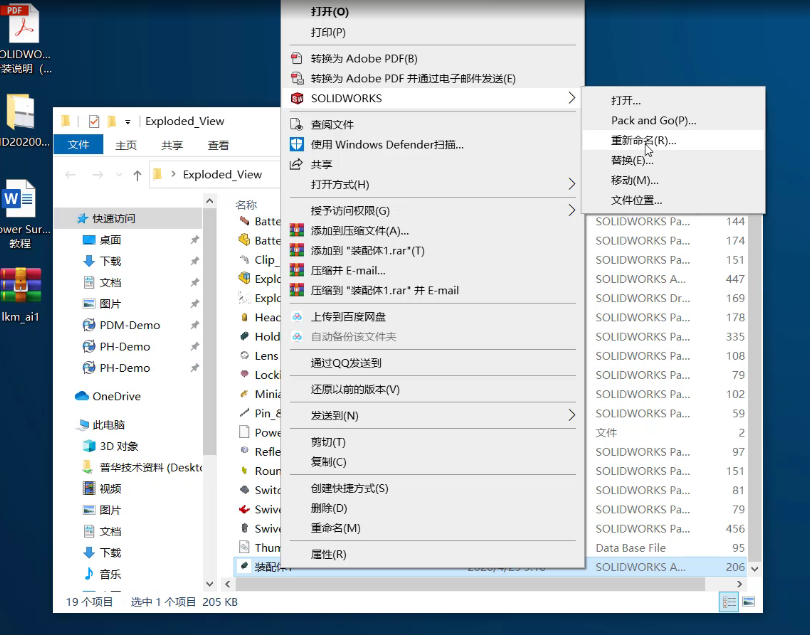Viewport: 810px width, 635px height.
Task: Click Adobe PDF email convert icon
Action: [x=297, y=78]
